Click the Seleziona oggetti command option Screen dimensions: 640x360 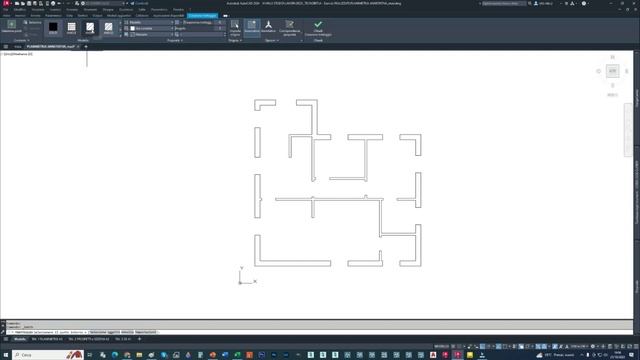[x=104, y=332]
